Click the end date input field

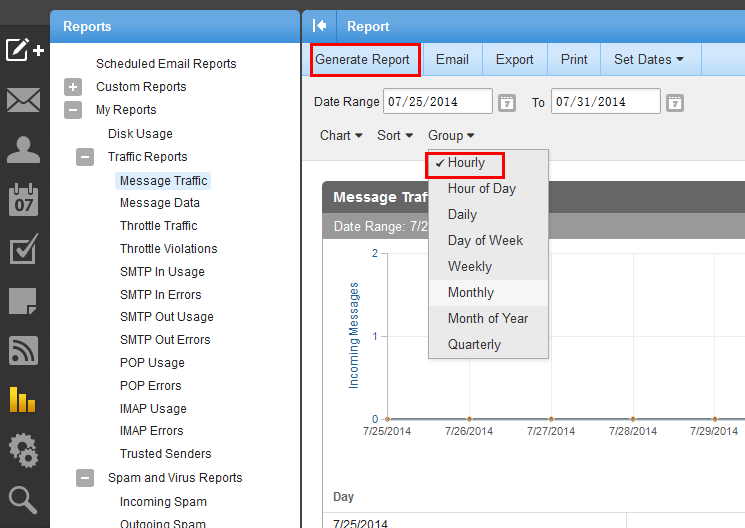point(605,102)
